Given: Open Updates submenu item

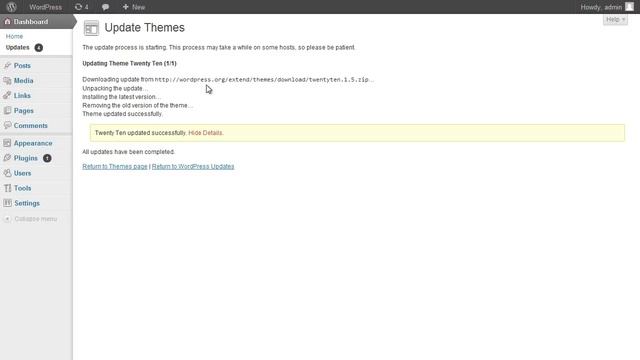Looking at the screenshot, I should (18, 47).
